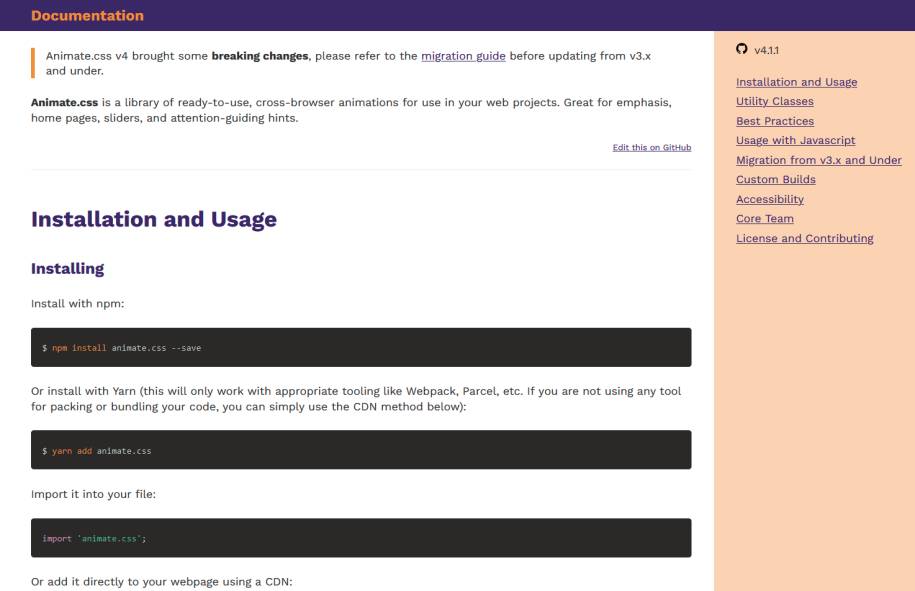Go to Custom Builds section
Image resolution: width=915 pixels, height=591 pixels.
click(x=776, y=180)
